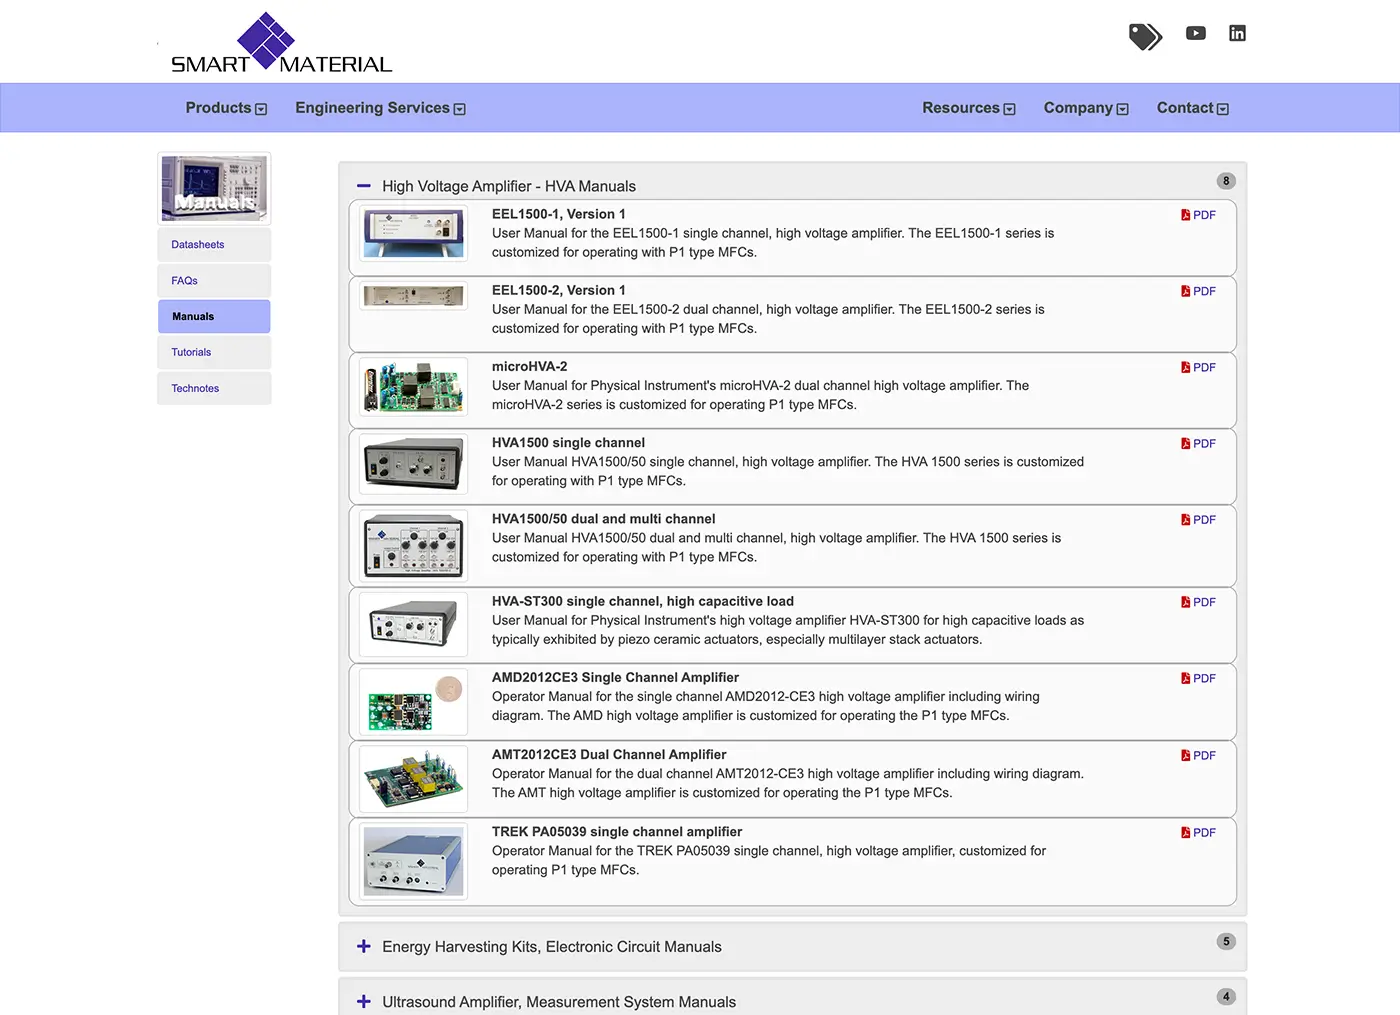
Task: Open the AMT2012CE3 Dual Channel Amplifier title
Action: click(609, 754)
